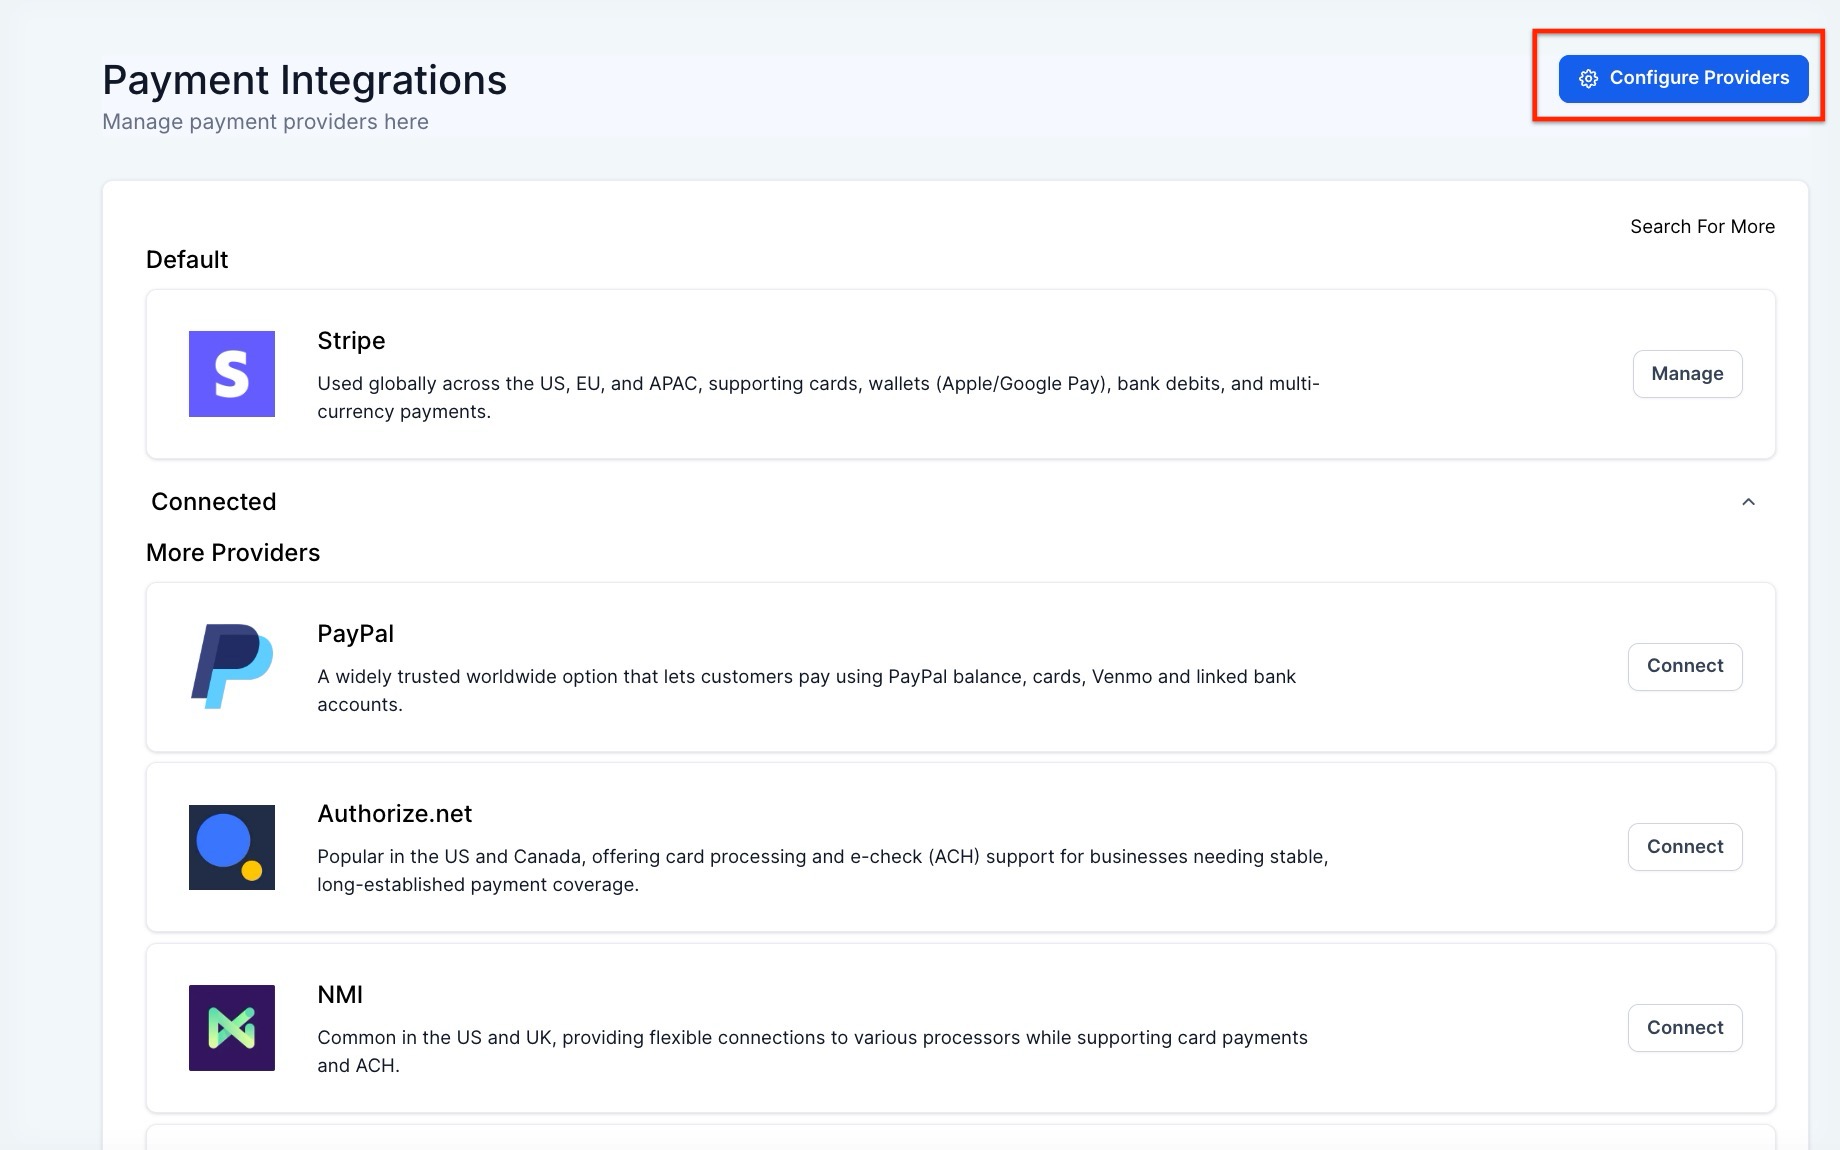The height and width of the screenshot is (1150, 1840).
Task: Click the PayPal logo icon
Action: [231, 666]
